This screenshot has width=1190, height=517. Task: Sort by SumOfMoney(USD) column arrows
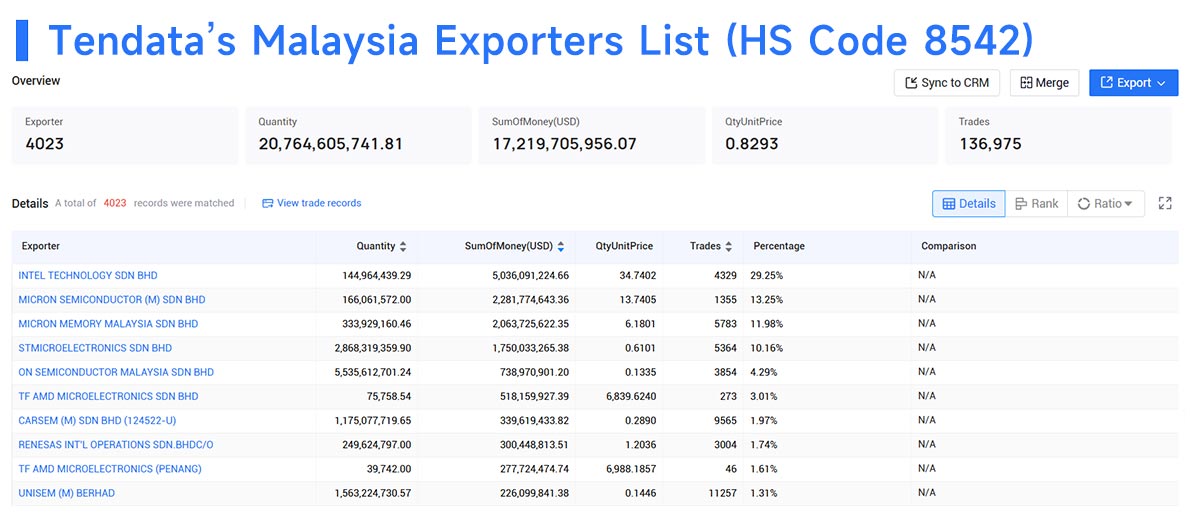pos(561,247)
